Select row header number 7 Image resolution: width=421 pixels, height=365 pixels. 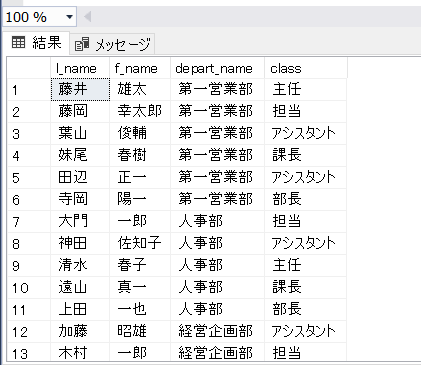[29, 221]
